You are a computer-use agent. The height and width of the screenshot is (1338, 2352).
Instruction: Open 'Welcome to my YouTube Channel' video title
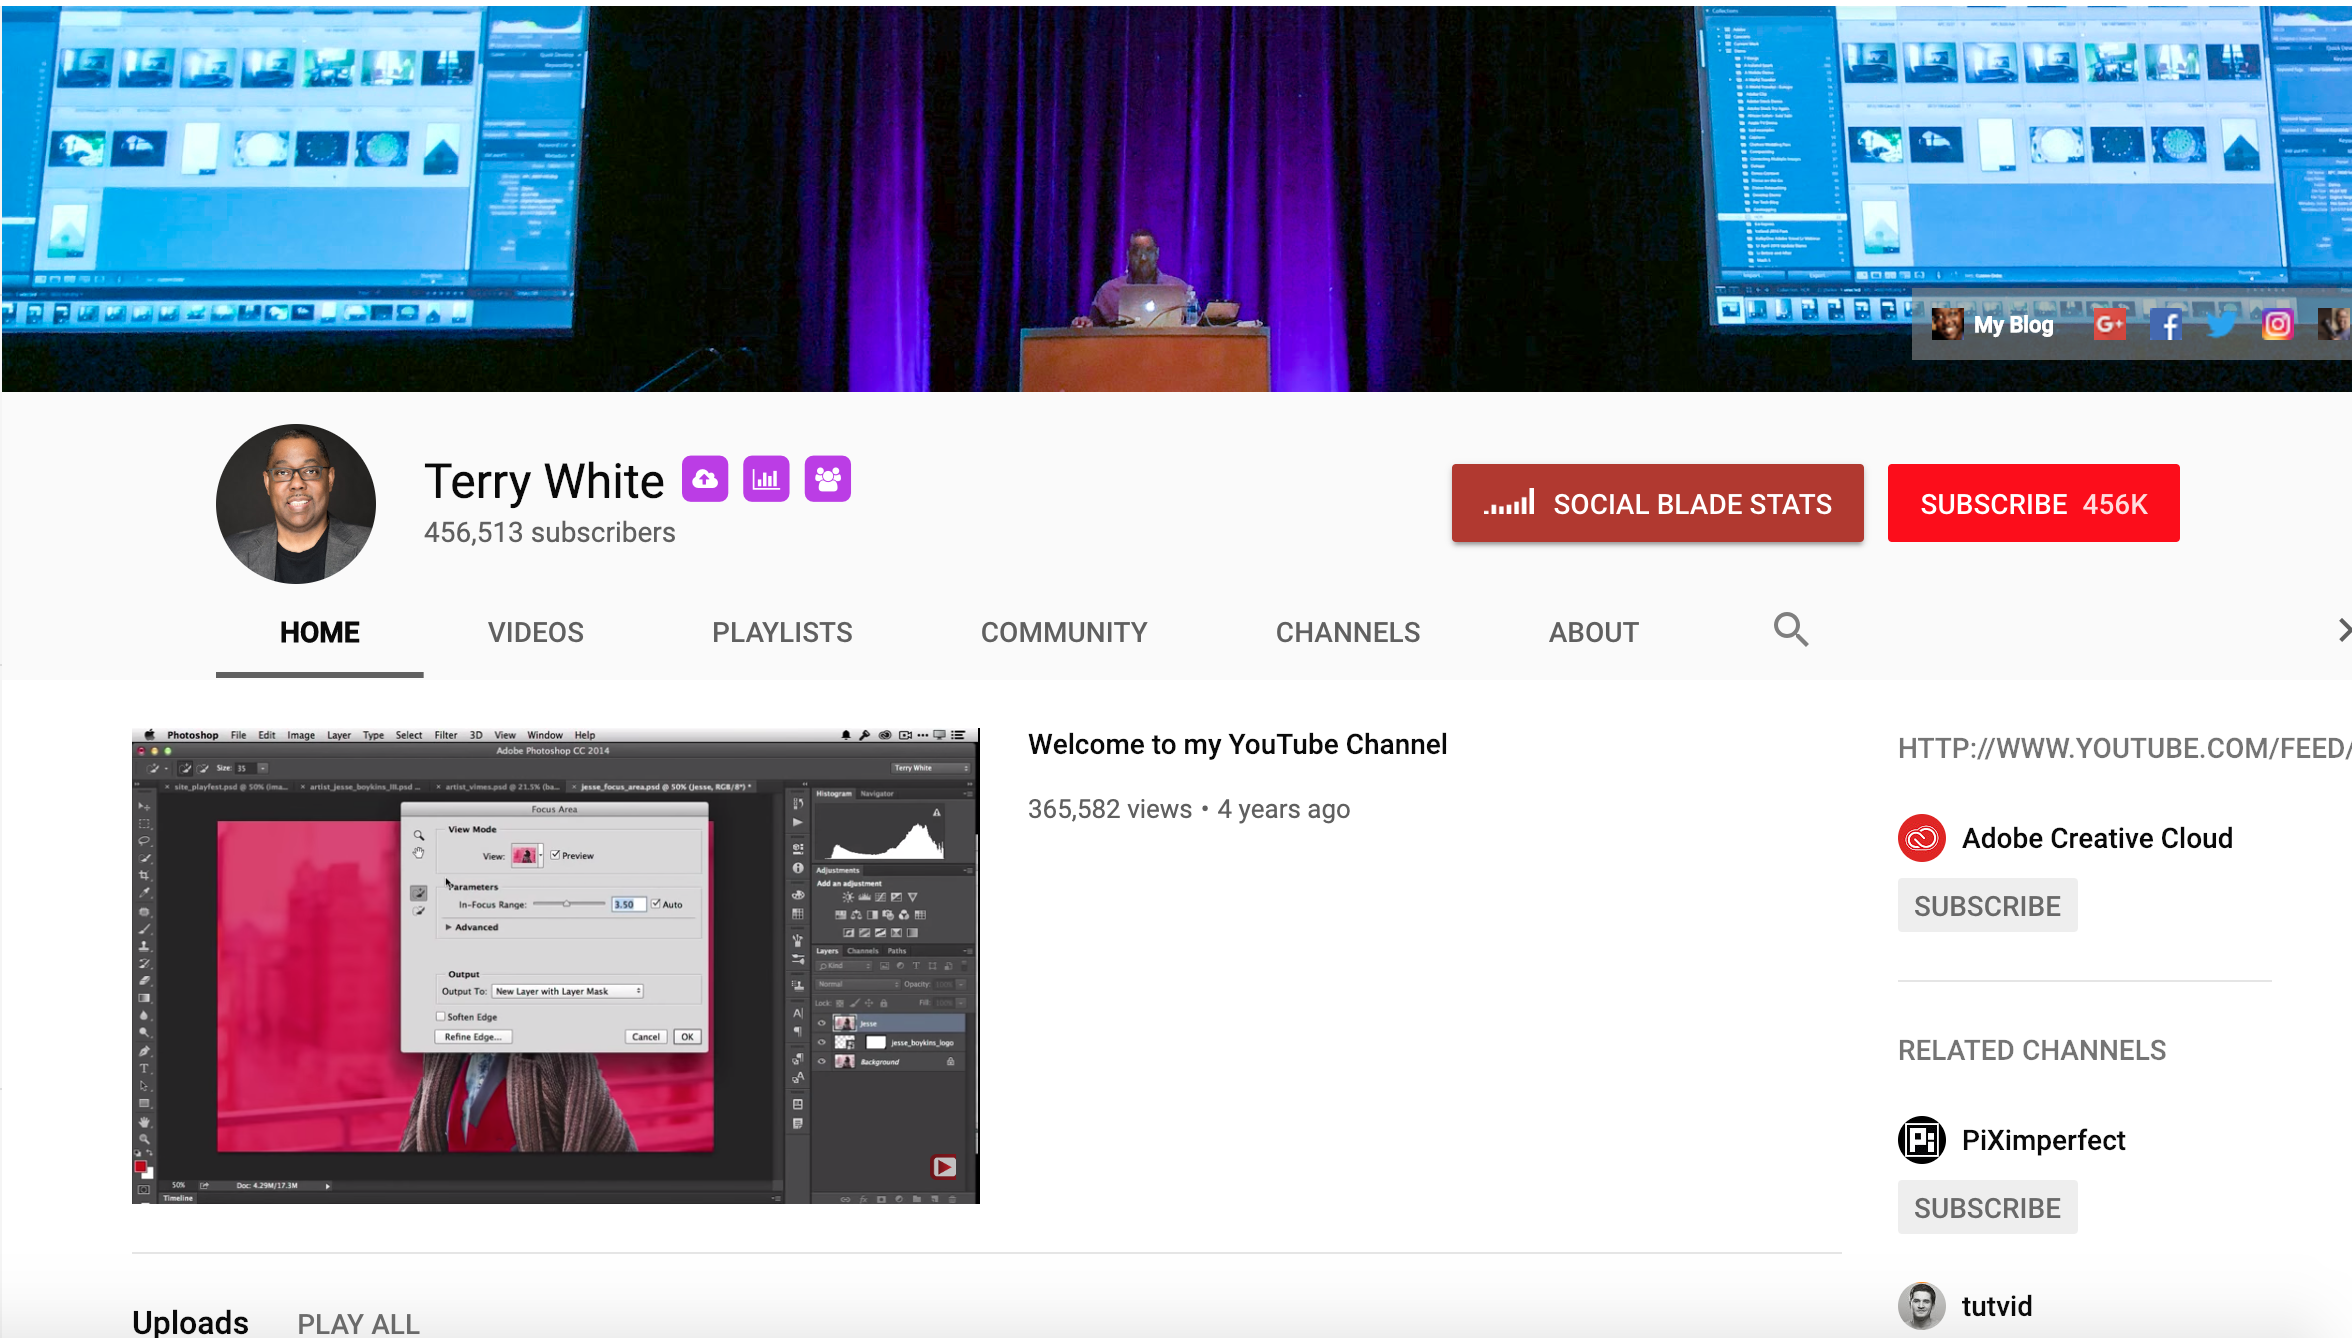[x=1237, y=744]
